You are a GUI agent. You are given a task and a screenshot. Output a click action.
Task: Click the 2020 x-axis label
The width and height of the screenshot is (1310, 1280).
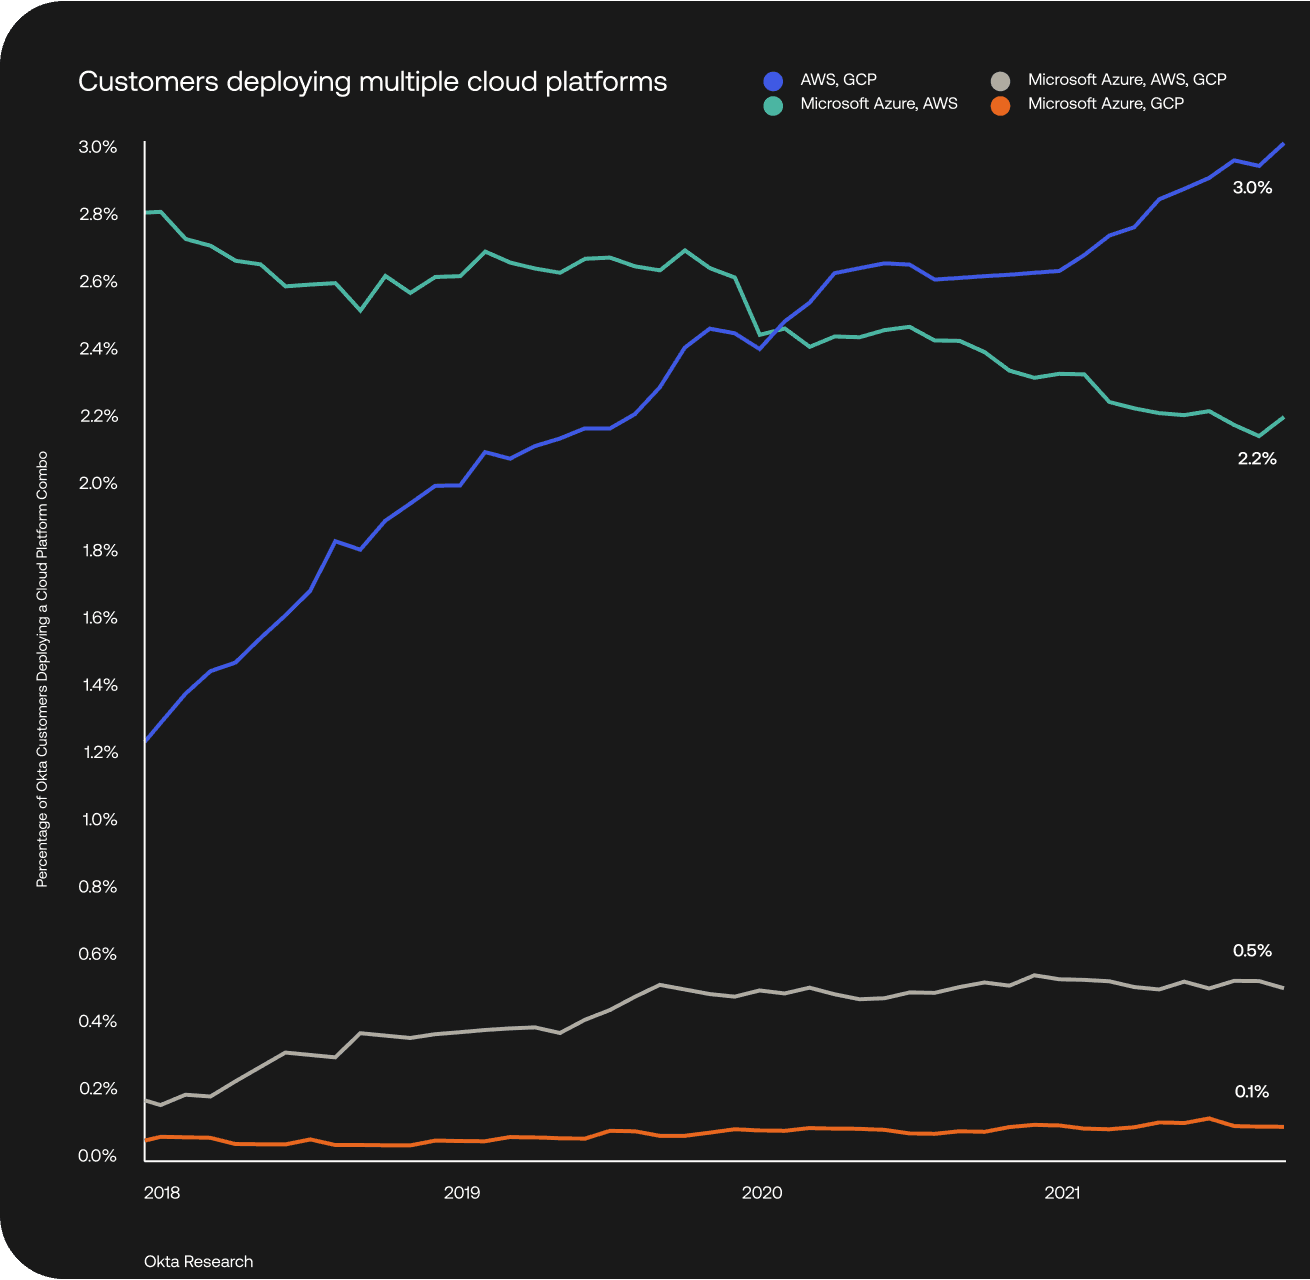[x=762, y=1192]
